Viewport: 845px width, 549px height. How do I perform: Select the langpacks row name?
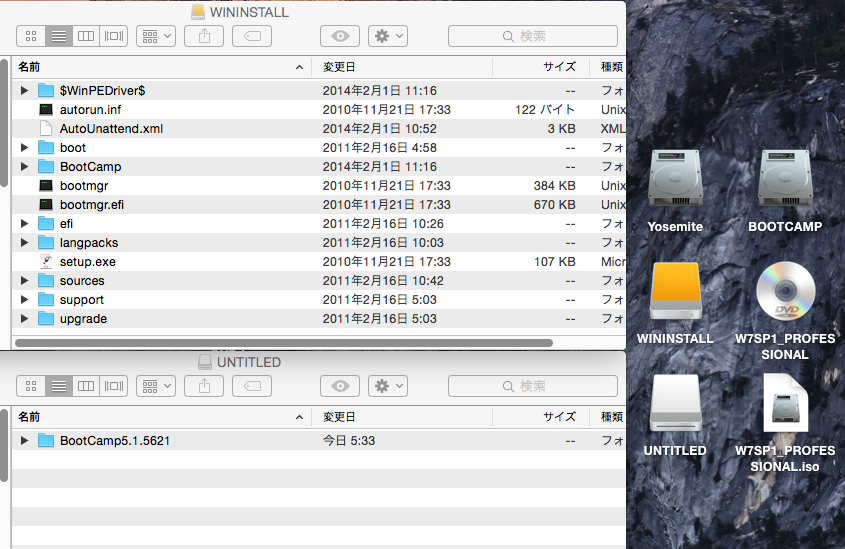click(x=89, y=243)
